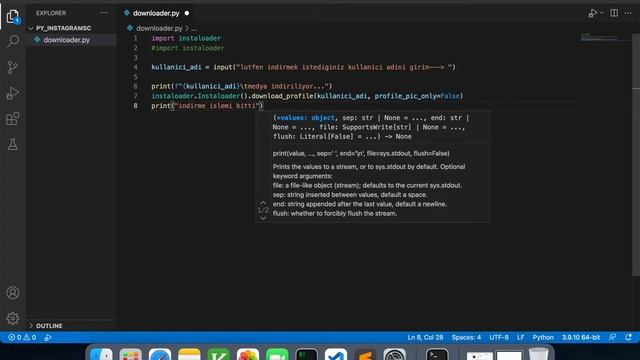Open the notifications bell in status bar
This screenshot has height=360, width=640.
(628, 338)
